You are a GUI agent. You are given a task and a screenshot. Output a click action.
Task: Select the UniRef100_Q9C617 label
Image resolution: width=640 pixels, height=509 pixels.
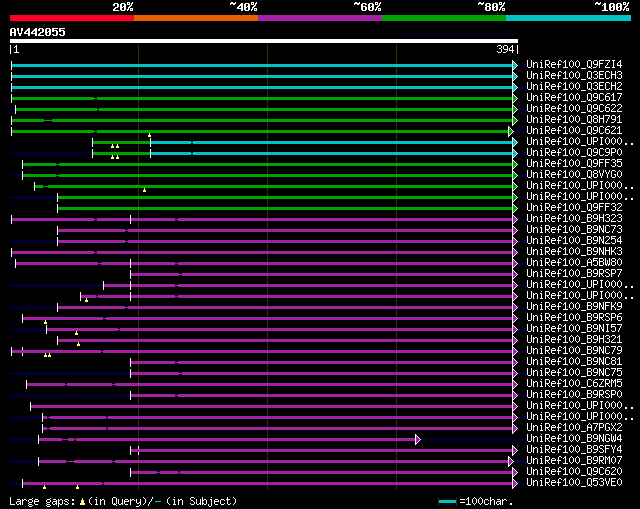point(574,97)
